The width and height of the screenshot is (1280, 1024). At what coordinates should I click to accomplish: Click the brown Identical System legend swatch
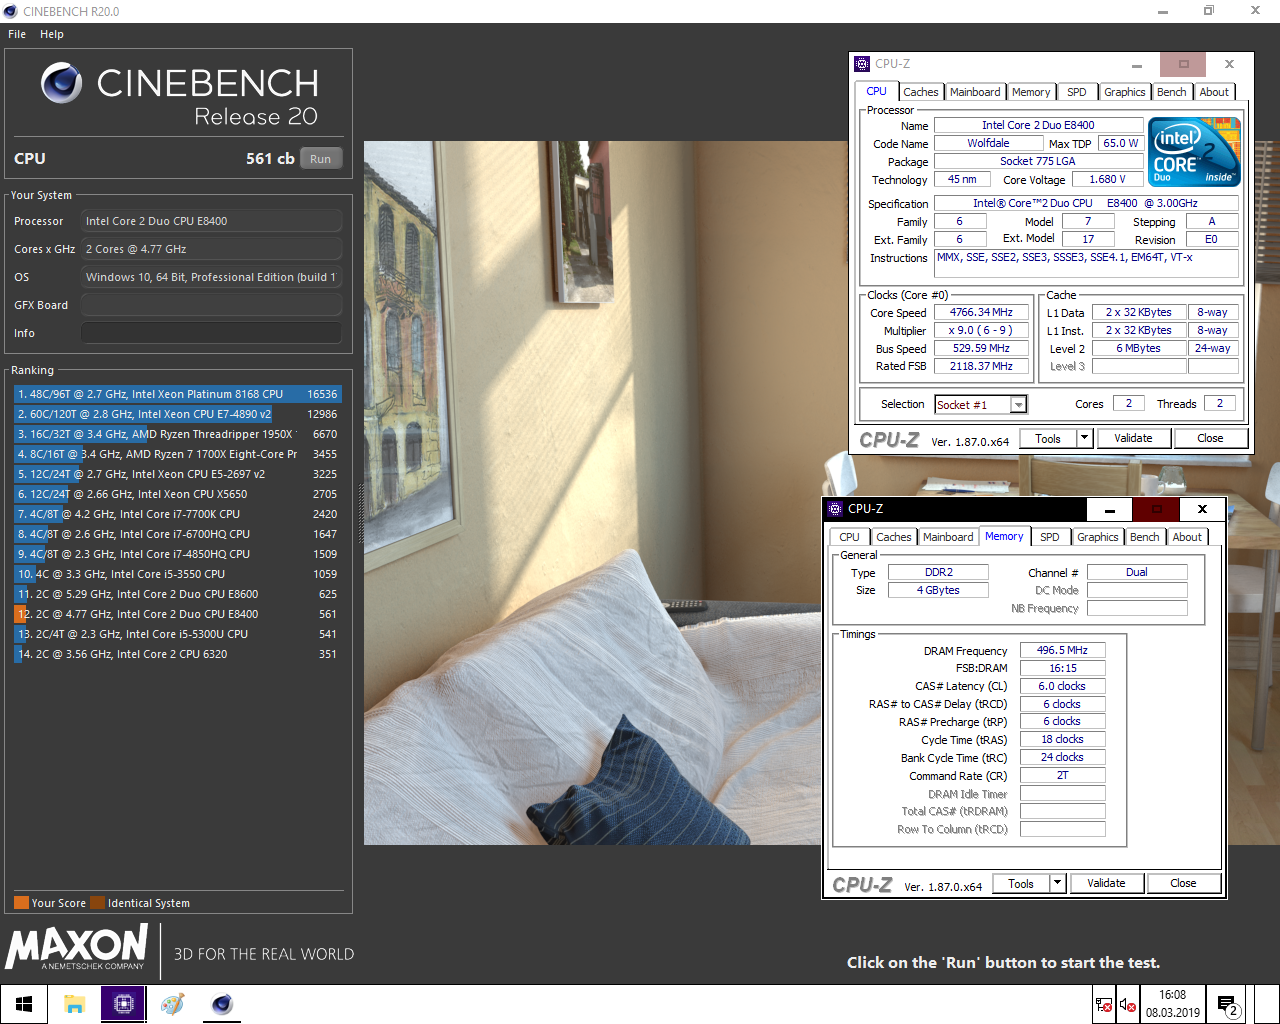coord(97,903)
